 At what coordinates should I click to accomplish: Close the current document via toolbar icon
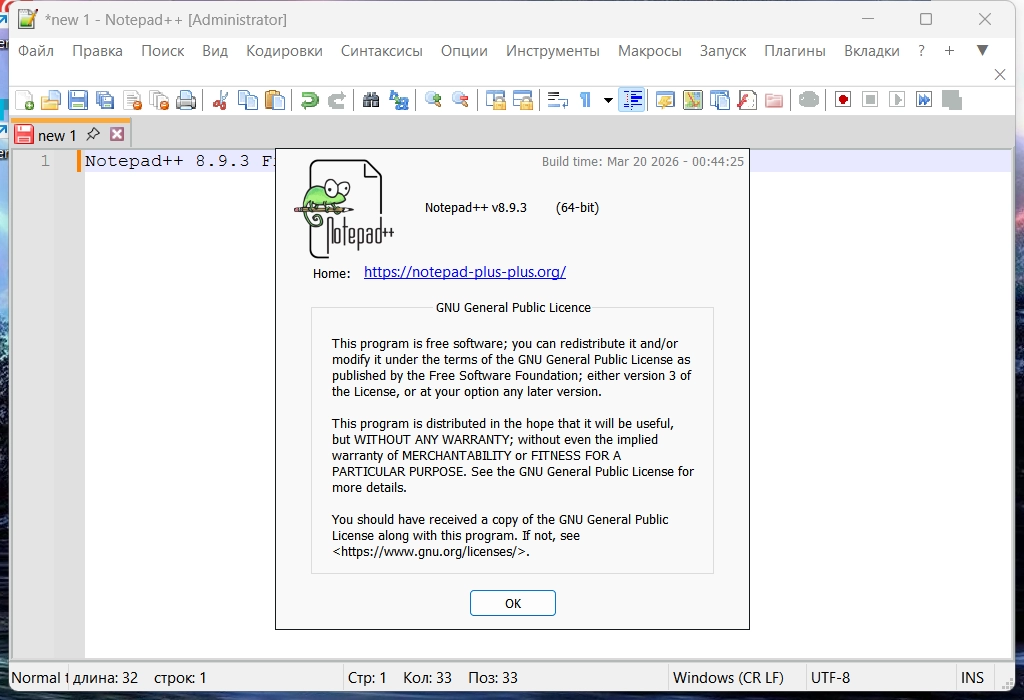pyautogui.click(x=132, y=100)
